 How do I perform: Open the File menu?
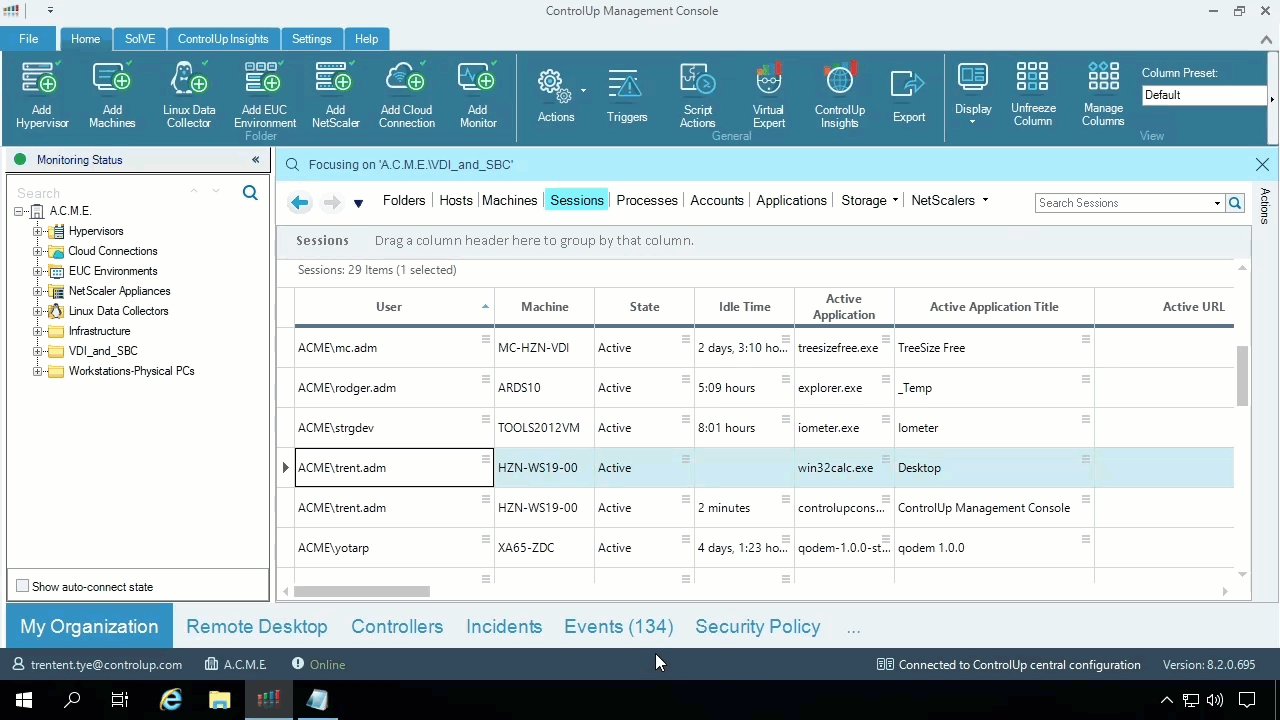click(x=28, y=39)
